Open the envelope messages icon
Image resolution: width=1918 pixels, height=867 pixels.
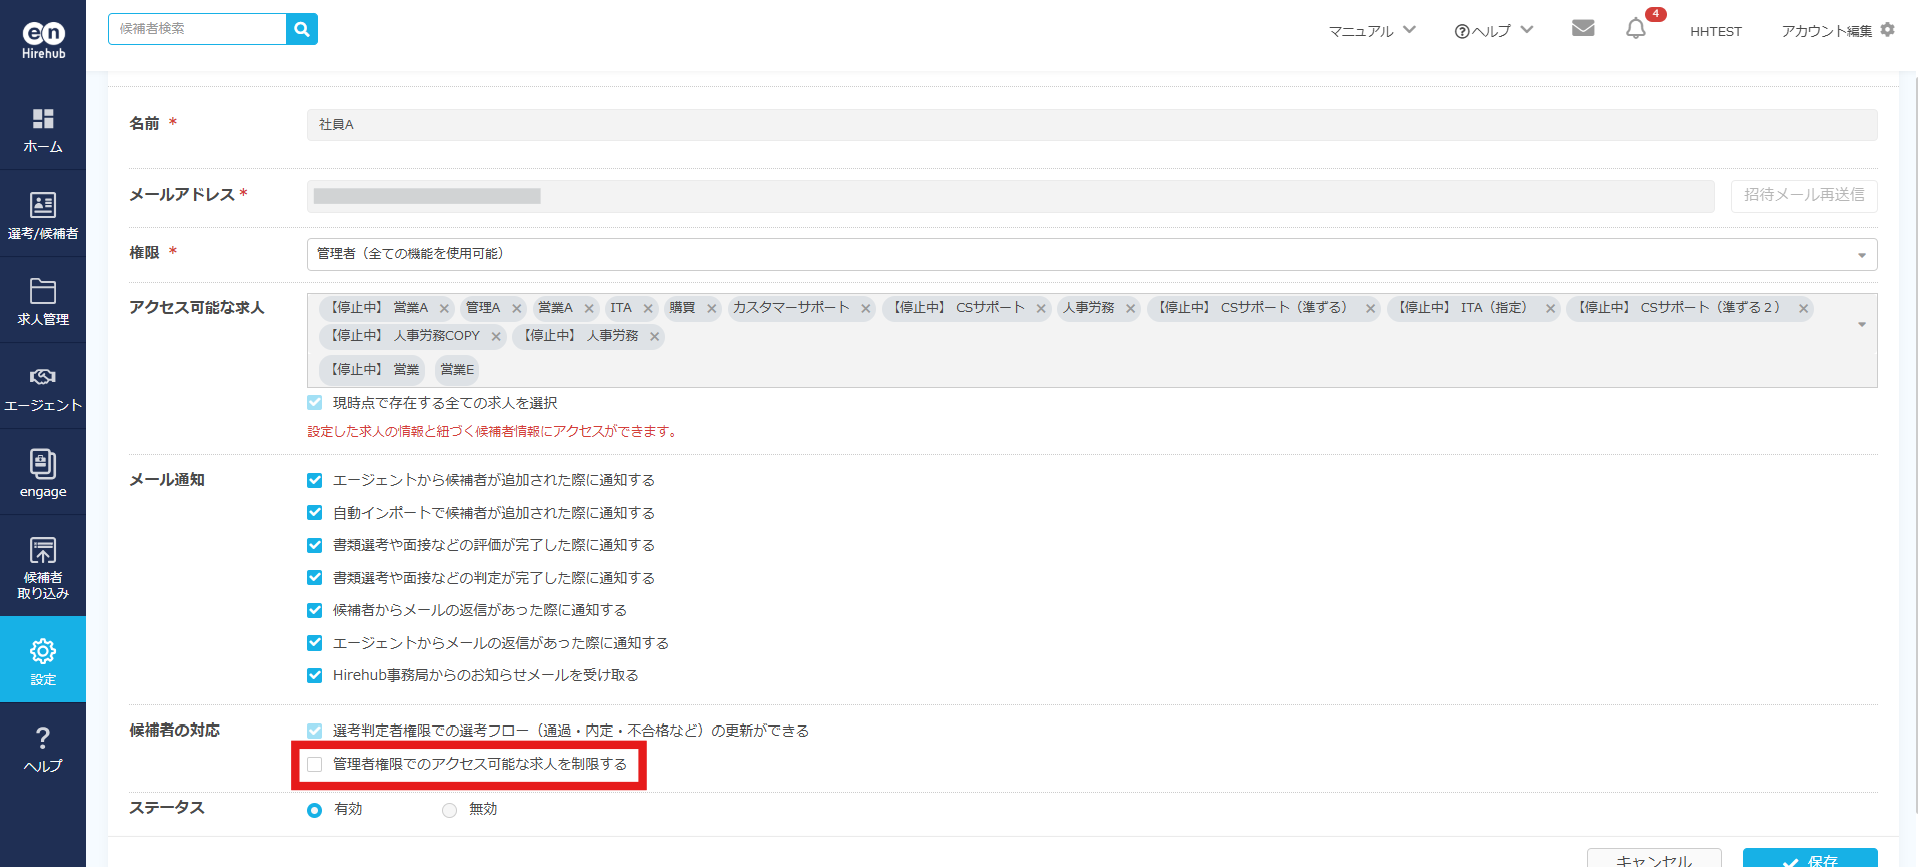(x=1582, y=29)
